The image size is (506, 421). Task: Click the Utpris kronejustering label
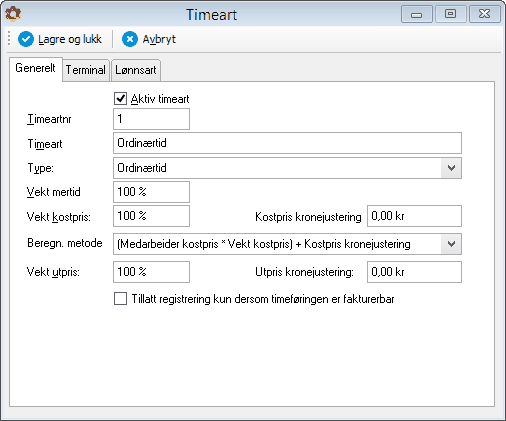(304, 272)
